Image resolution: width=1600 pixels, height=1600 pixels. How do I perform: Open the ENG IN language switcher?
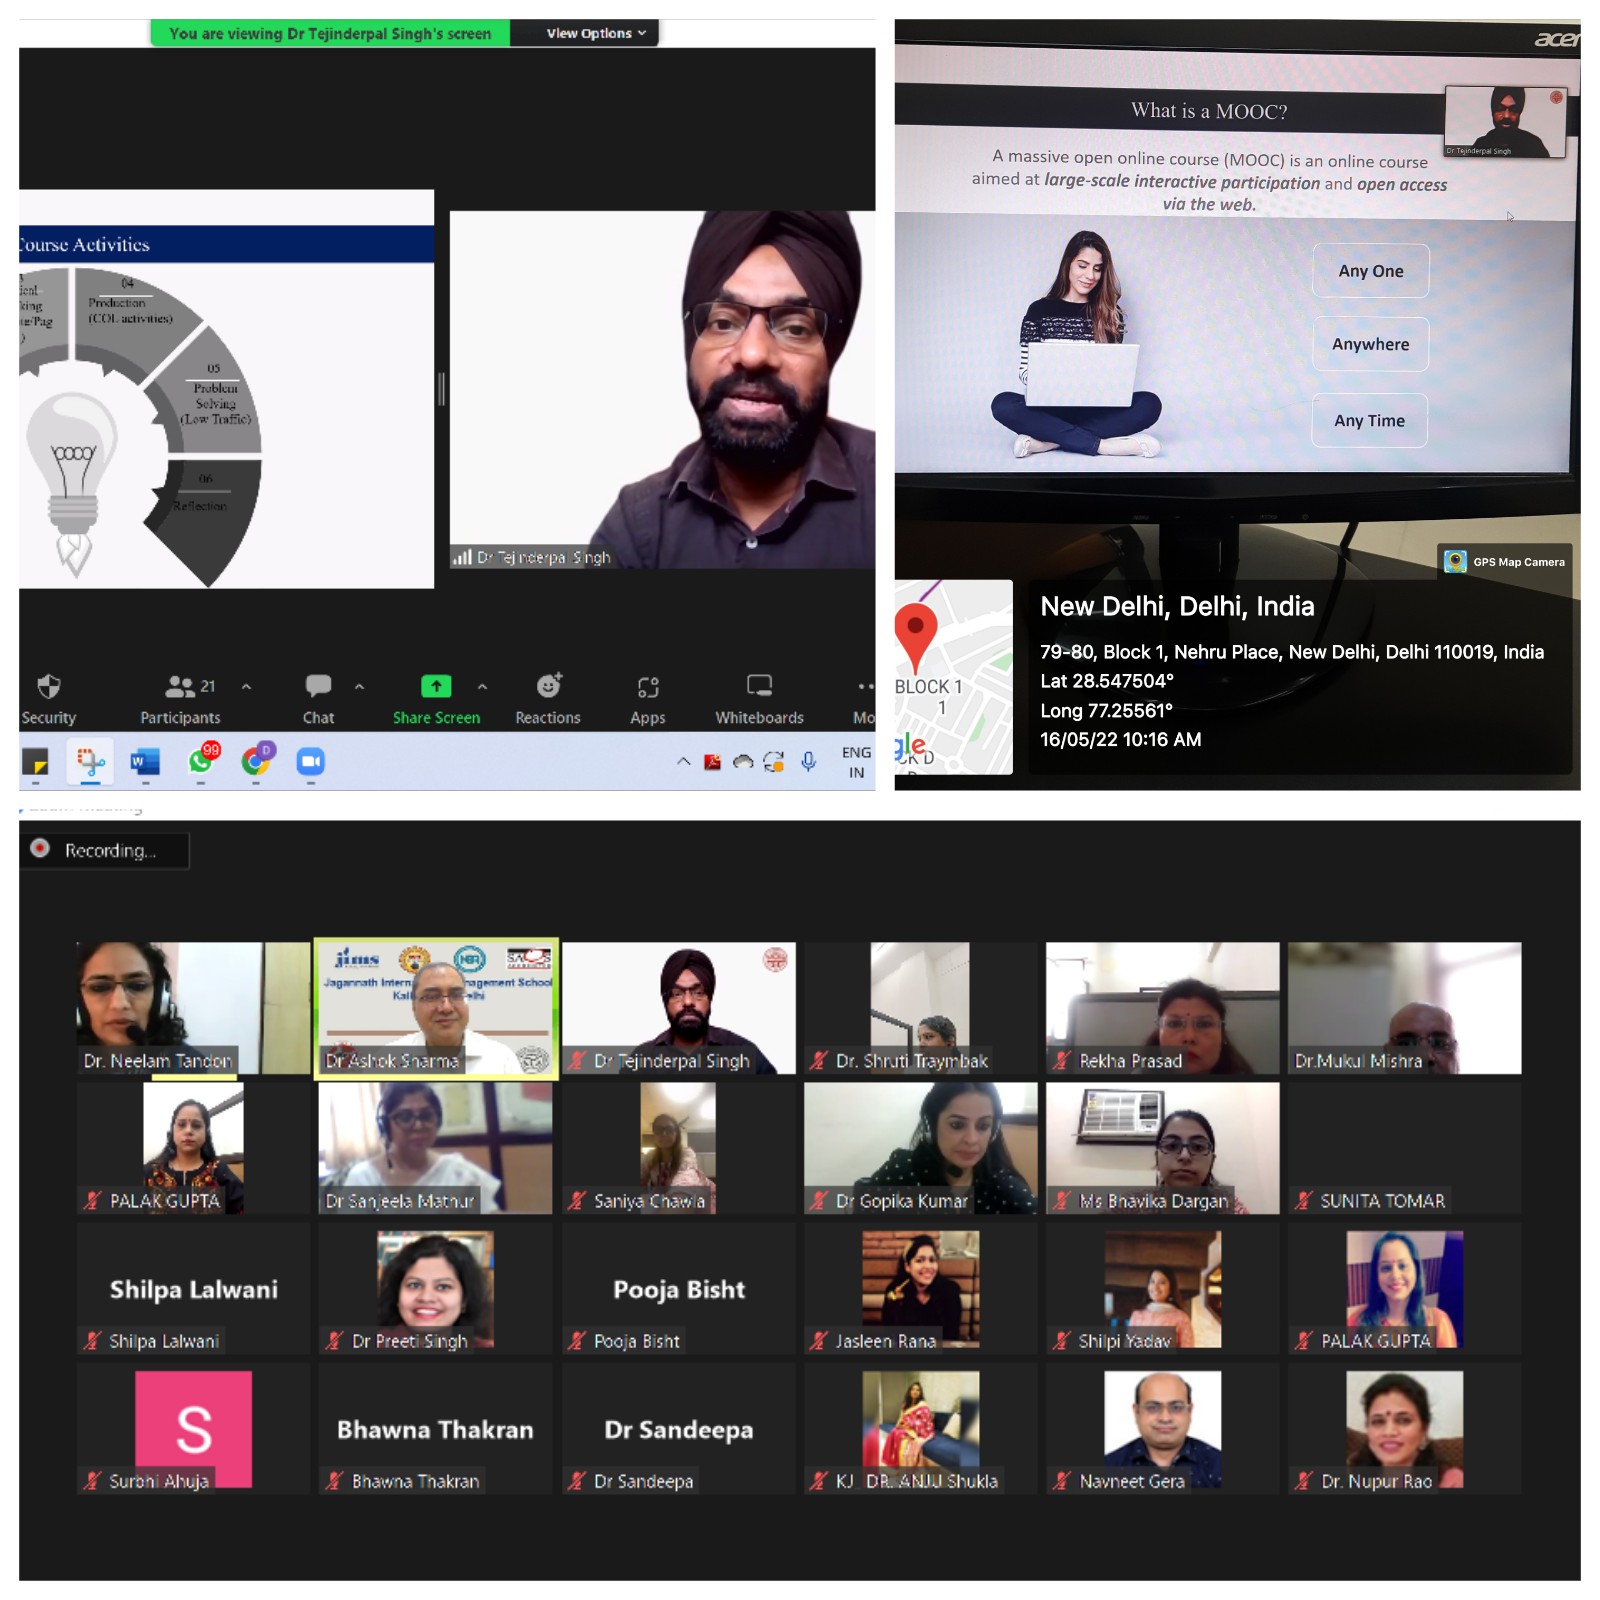856,762
